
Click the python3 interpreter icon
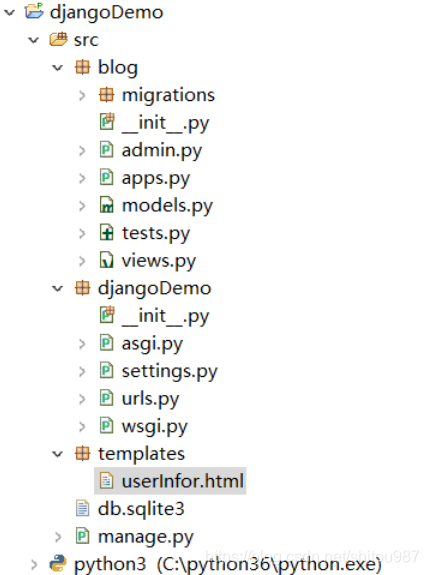[x=58, y=564]
